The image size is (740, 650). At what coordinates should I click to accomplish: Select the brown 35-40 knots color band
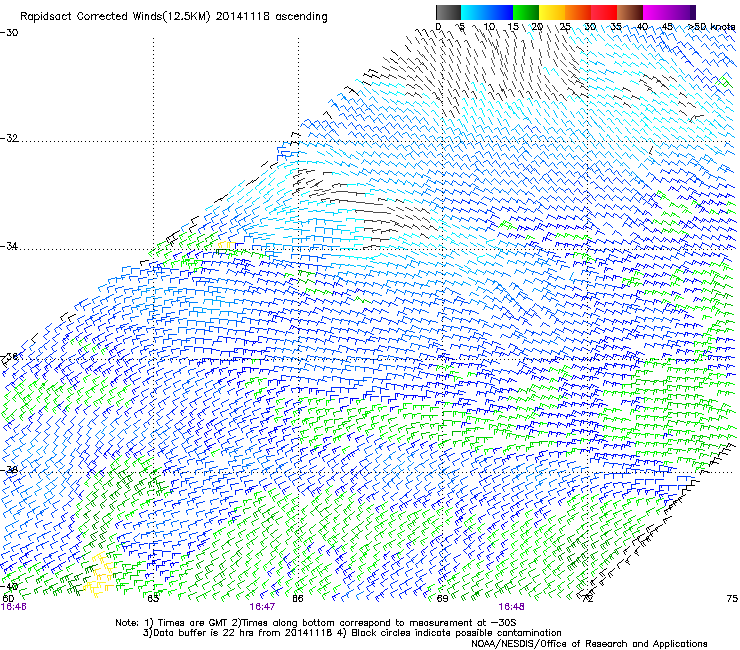[630, 12]
